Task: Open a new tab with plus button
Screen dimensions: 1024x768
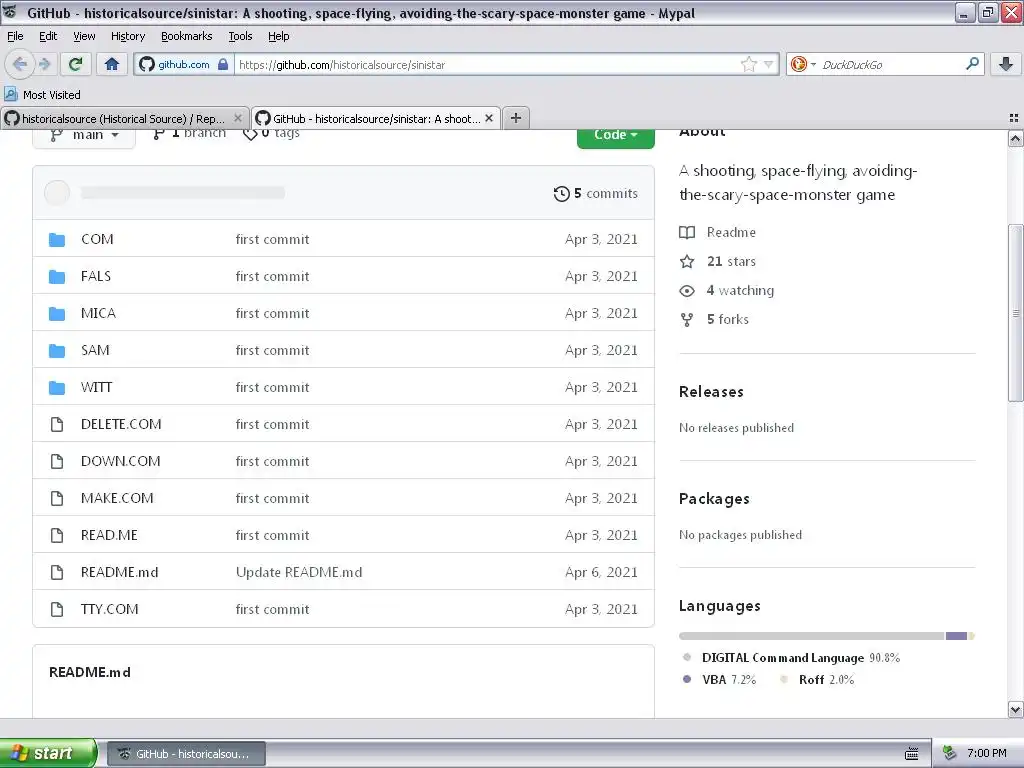Action: 516,118
